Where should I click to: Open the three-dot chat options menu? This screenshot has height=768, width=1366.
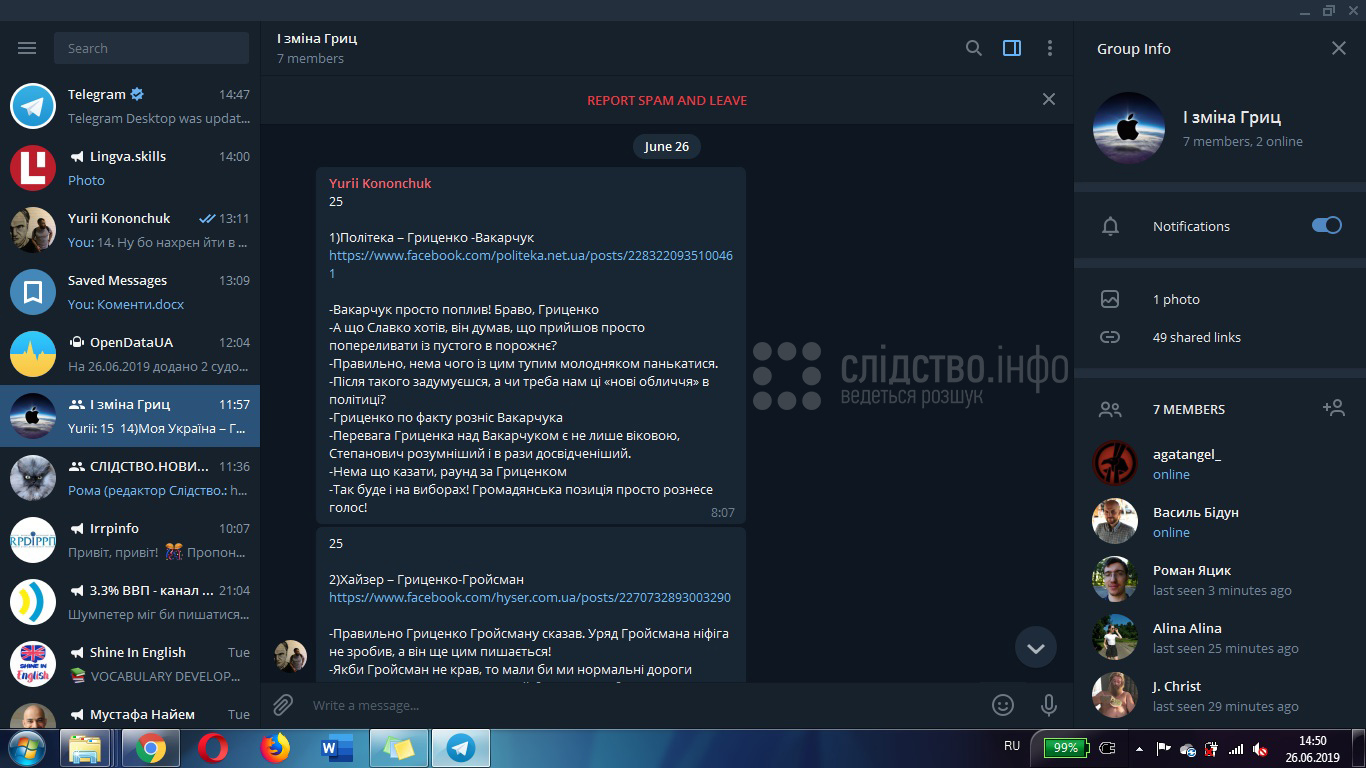[1049, 48]
